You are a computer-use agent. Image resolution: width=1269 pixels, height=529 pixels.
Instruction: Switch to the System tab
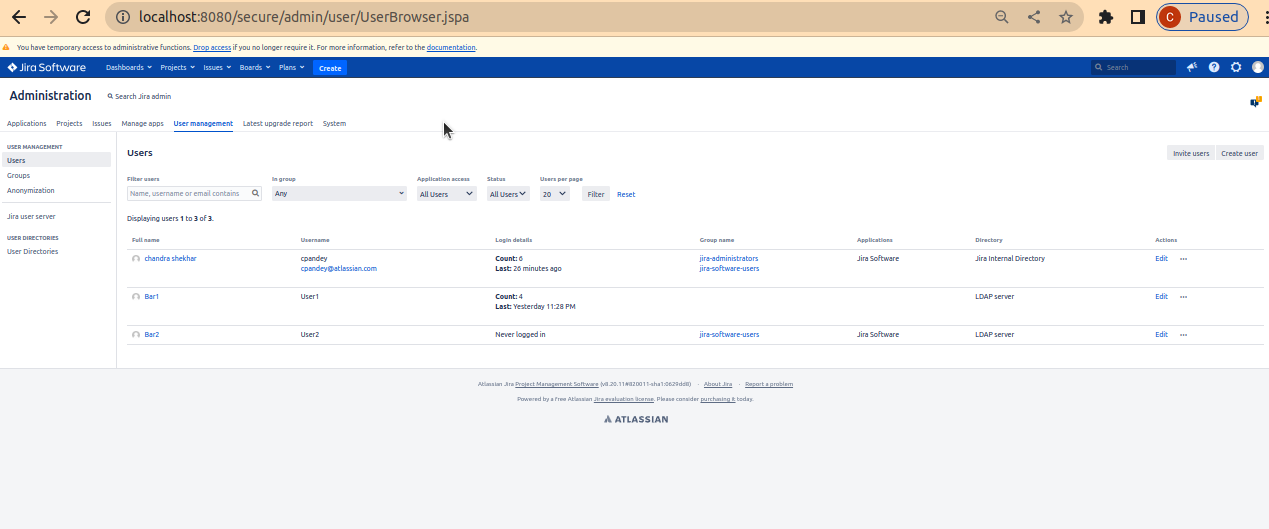coord(334,124)
